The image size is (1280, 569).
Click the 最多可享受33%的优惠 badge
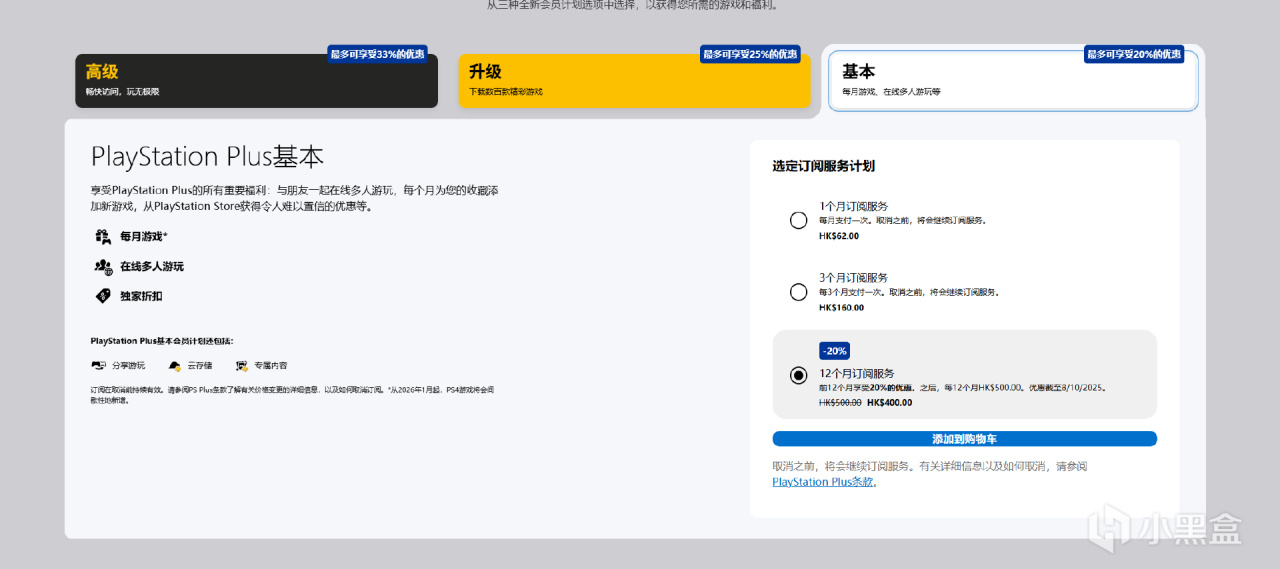(376, 54)
